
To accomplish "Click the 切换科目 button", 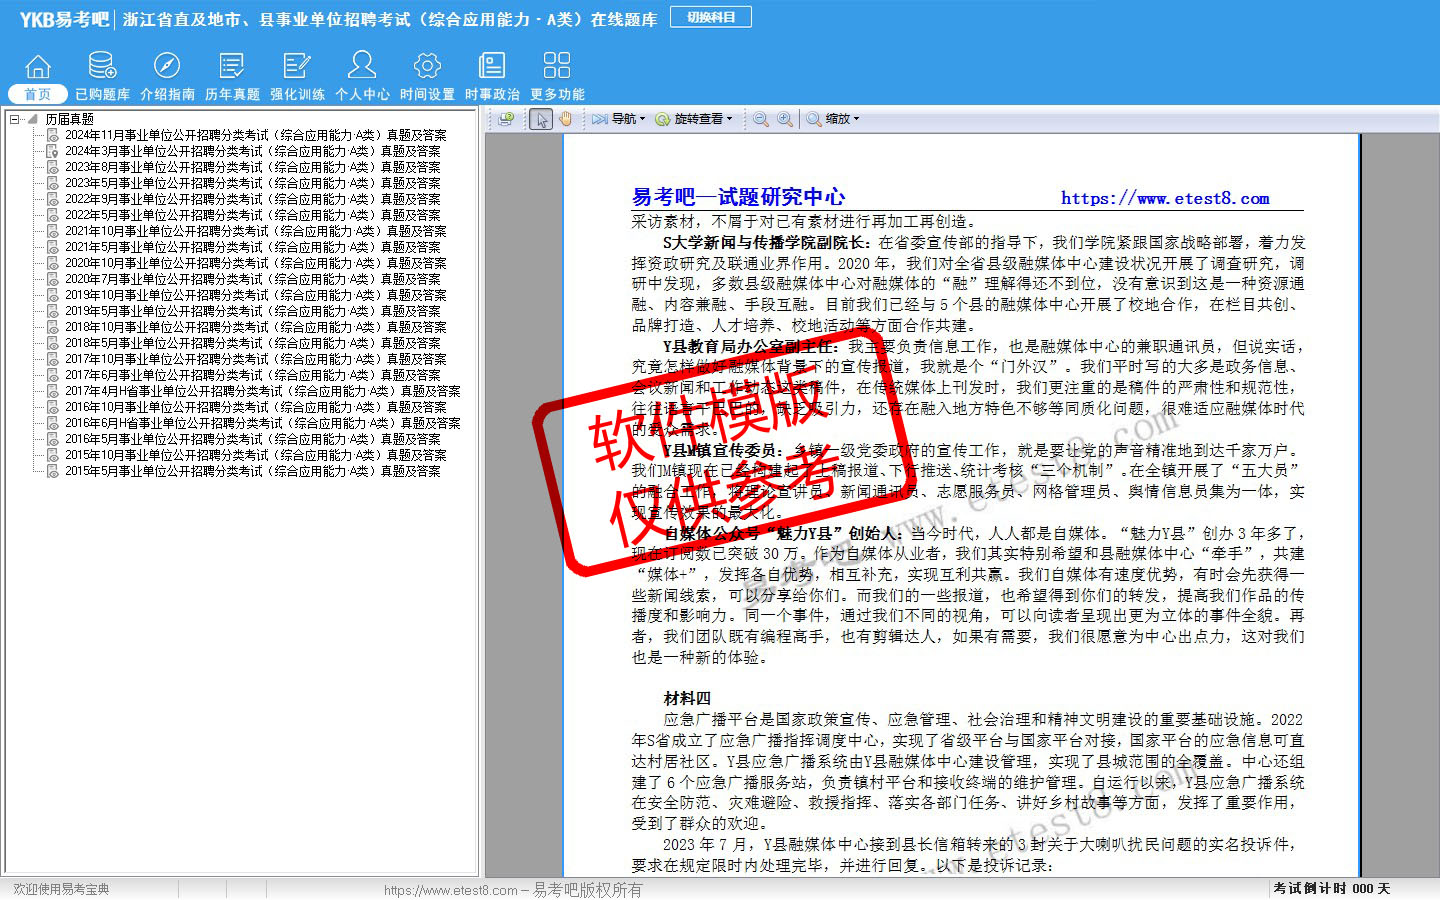I will (711, 17).
